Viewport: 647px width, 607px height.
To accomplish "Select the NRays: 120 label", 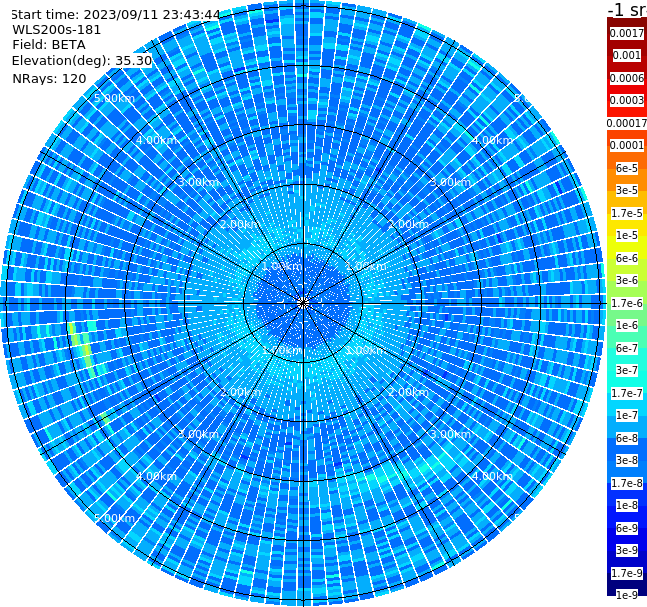I will [x=49, y=78].
